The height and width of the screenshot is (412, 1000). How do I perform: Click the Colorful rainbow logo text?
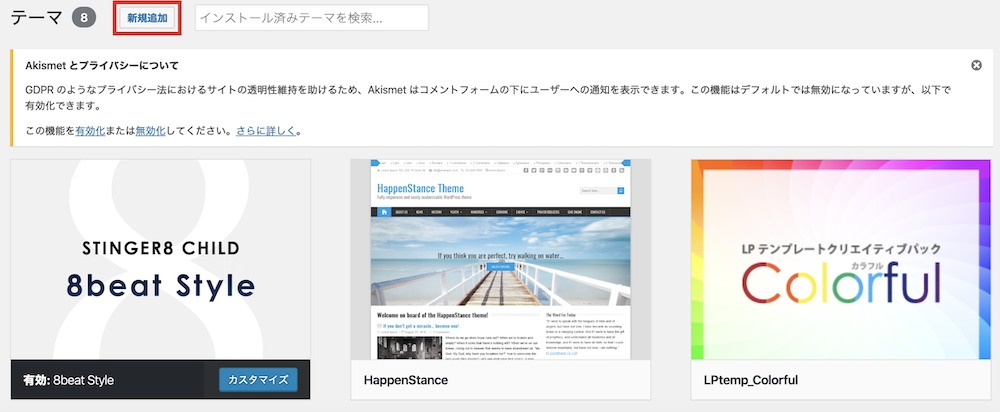click(x=841, y=283)
